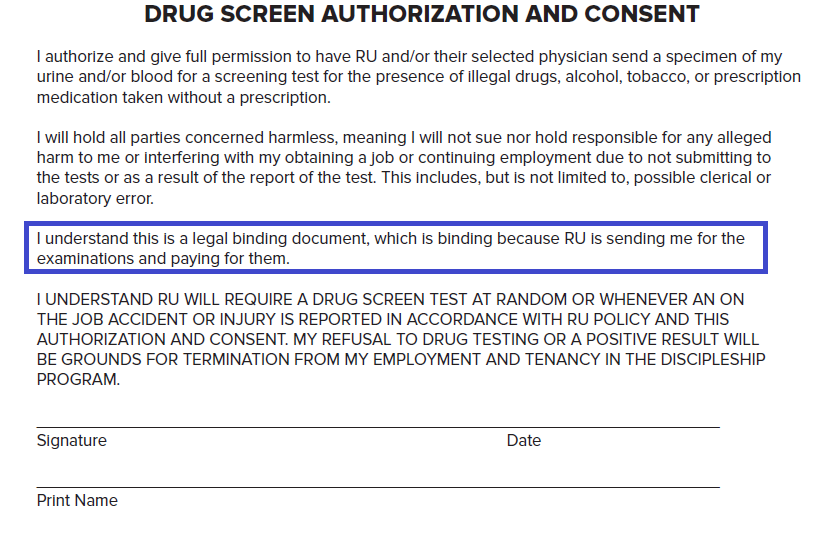Image resolution: width=840 pixels, height=534 pixels.
Task: Click the paragraph starting "I will hold all parties"
Action: point(403,168)
